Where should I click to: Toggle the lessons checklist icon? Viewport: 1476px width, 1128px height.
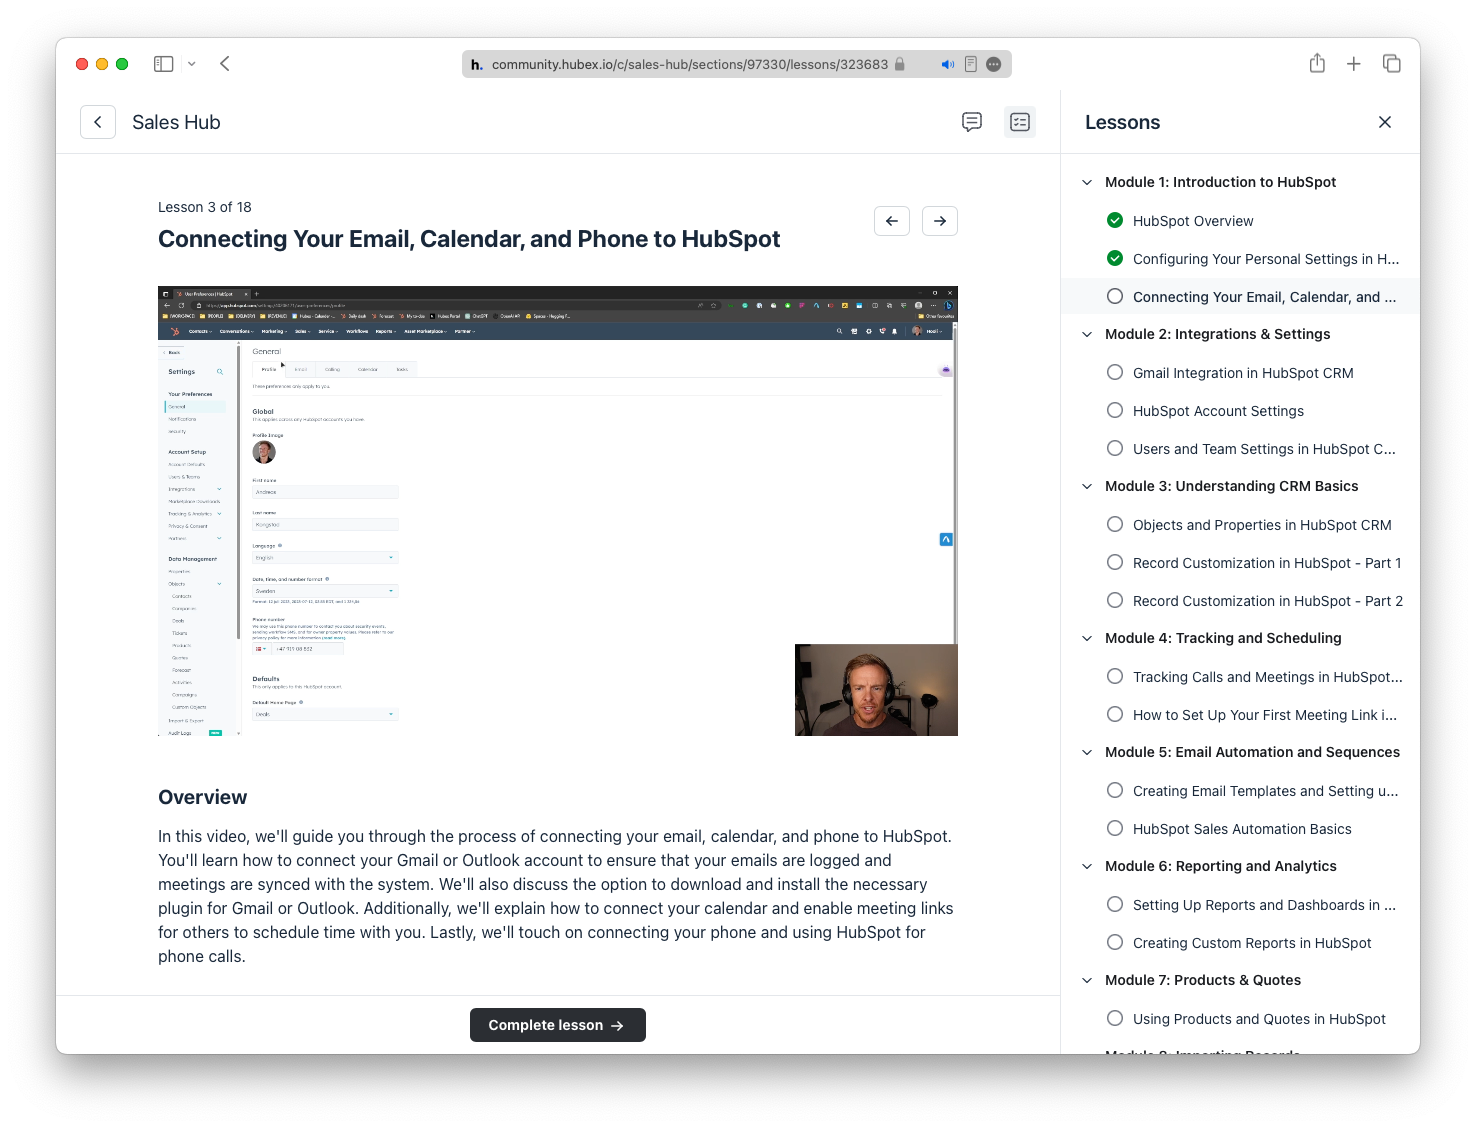pos(1020,122)
